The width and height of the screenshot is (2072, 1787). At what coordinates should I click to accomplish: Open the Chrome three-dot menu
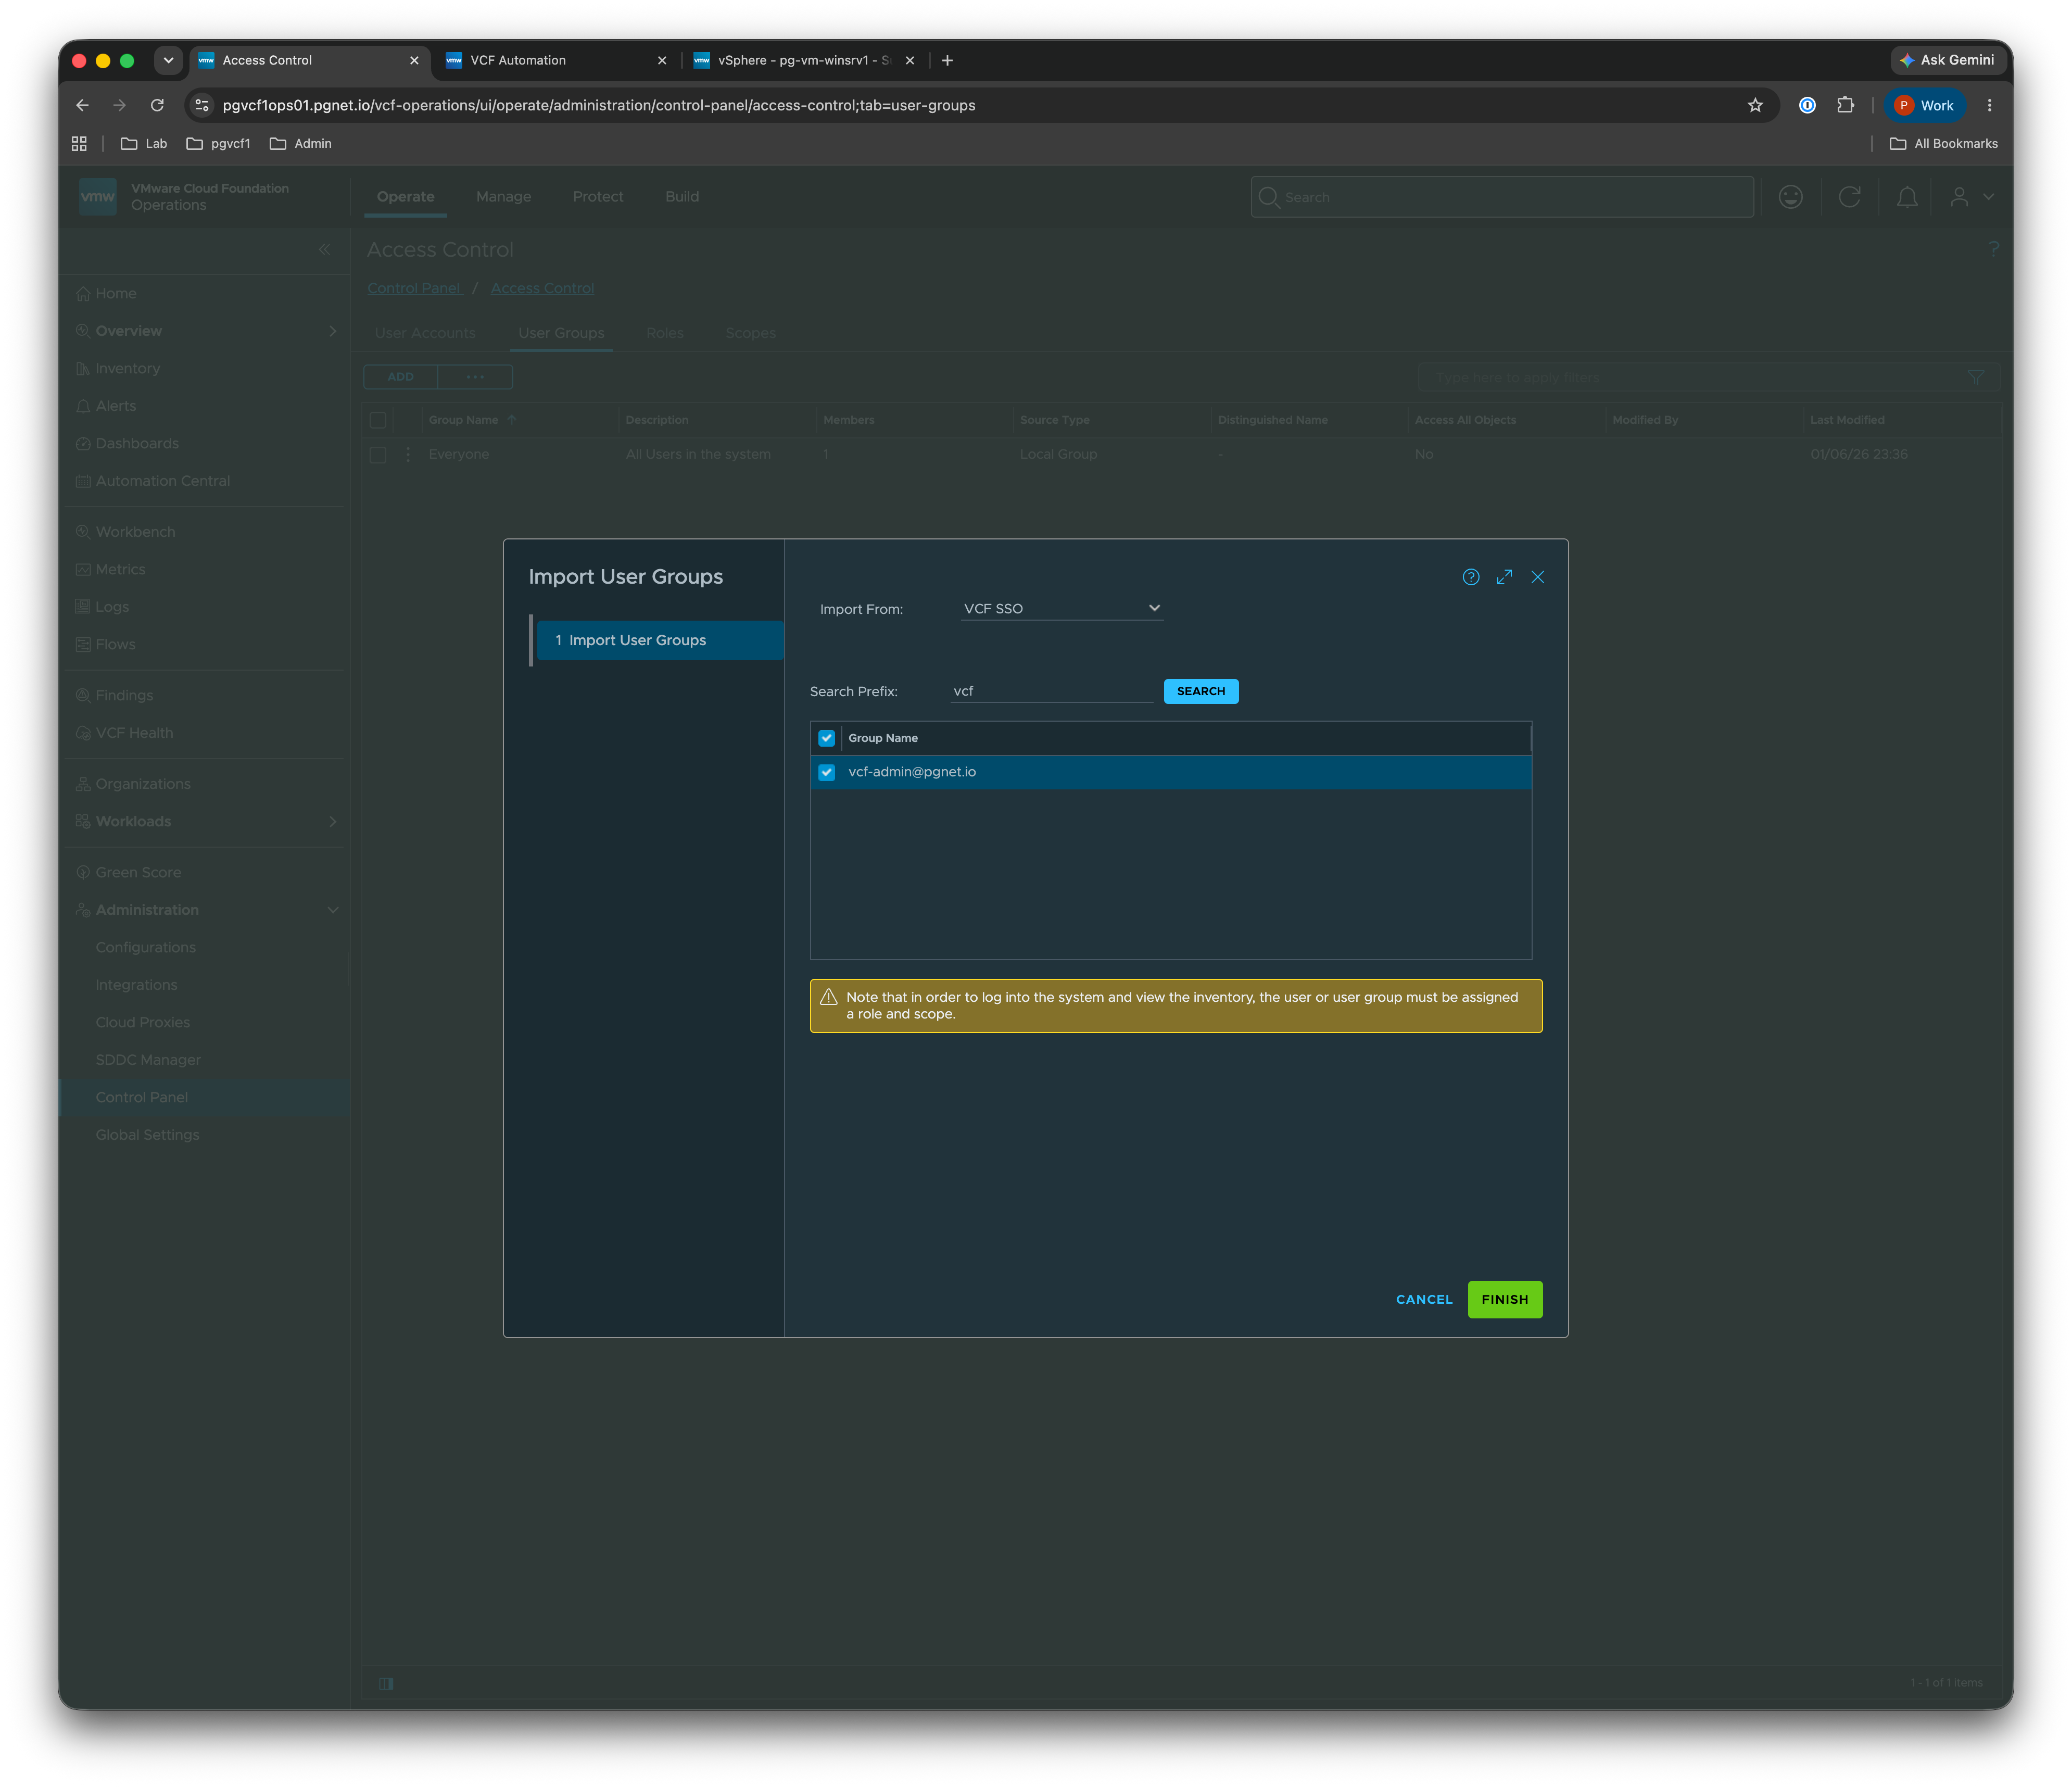point(1989,105)
